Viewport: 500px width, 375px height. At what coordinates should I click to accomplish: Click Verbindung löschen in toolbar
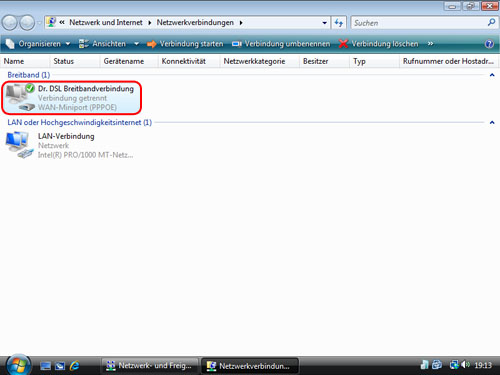pos(378,44)
